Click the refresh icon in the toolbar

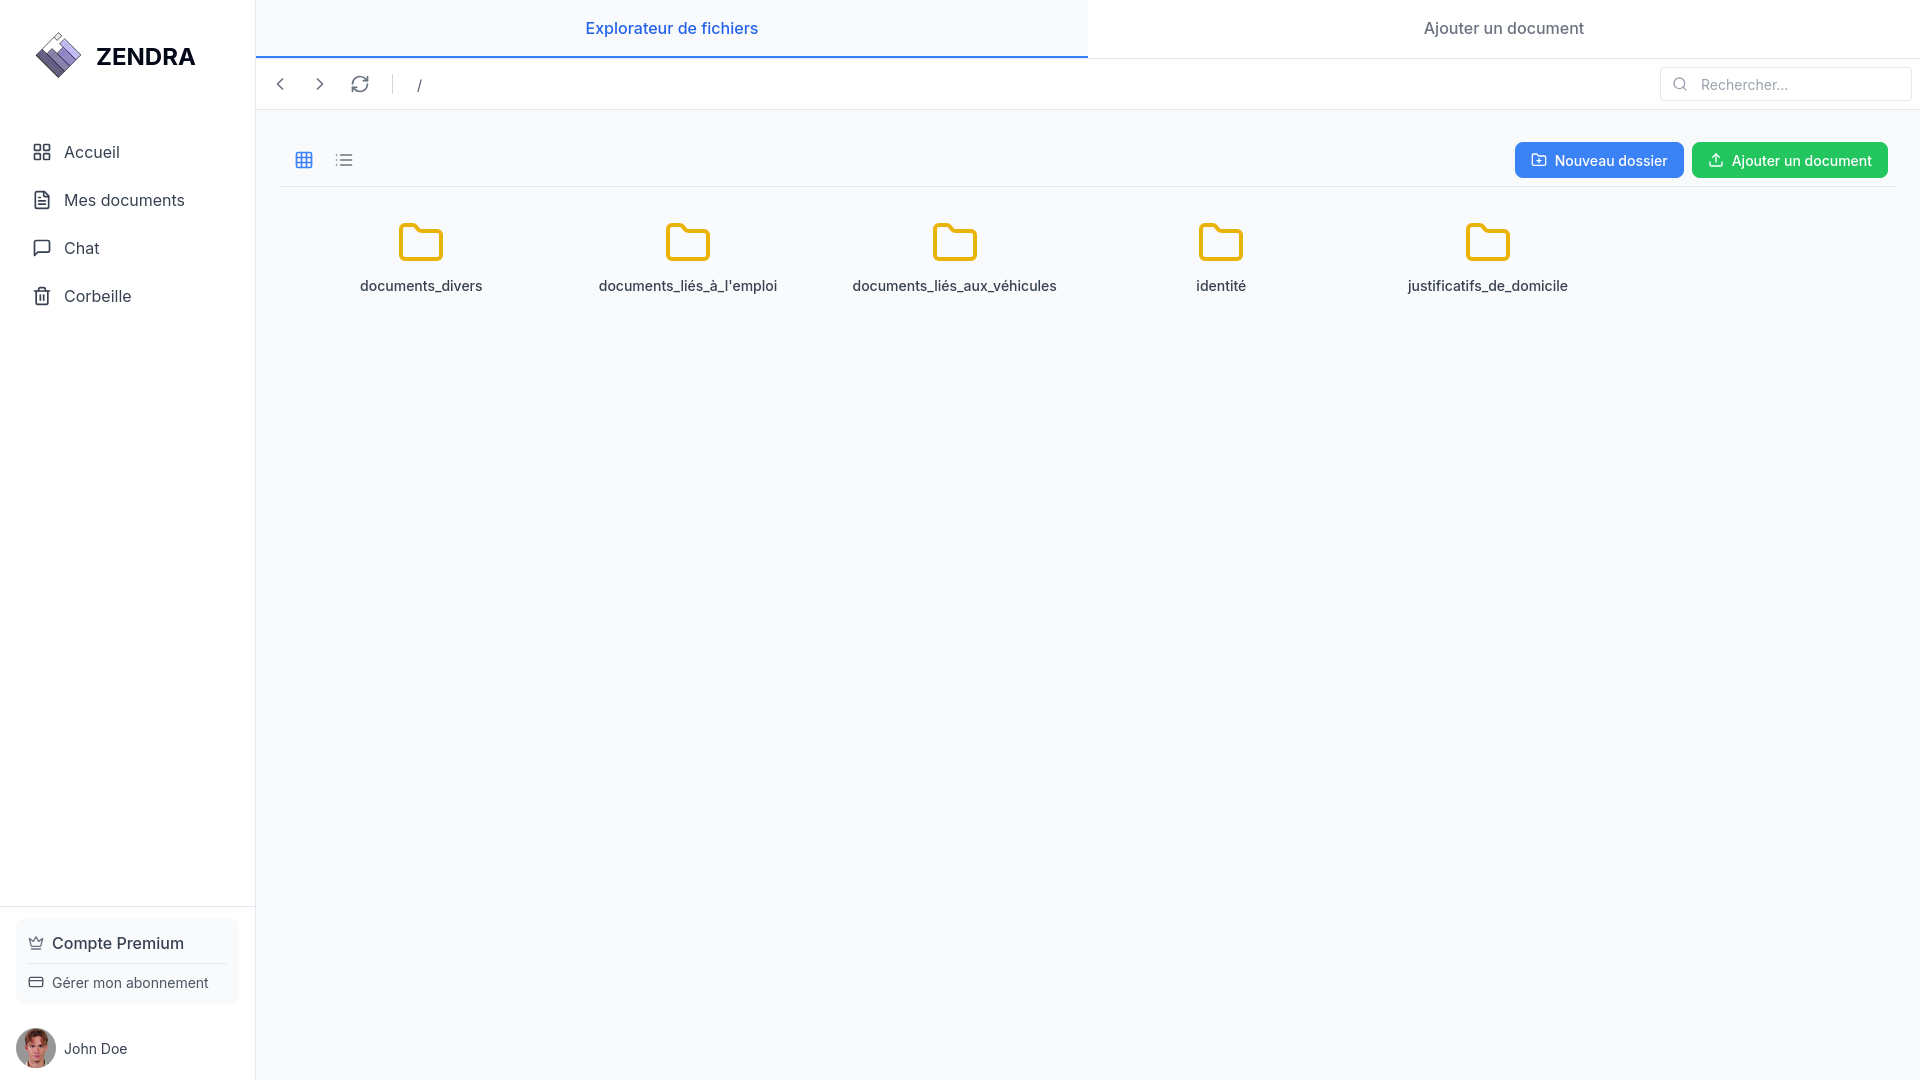pos(360,84)
